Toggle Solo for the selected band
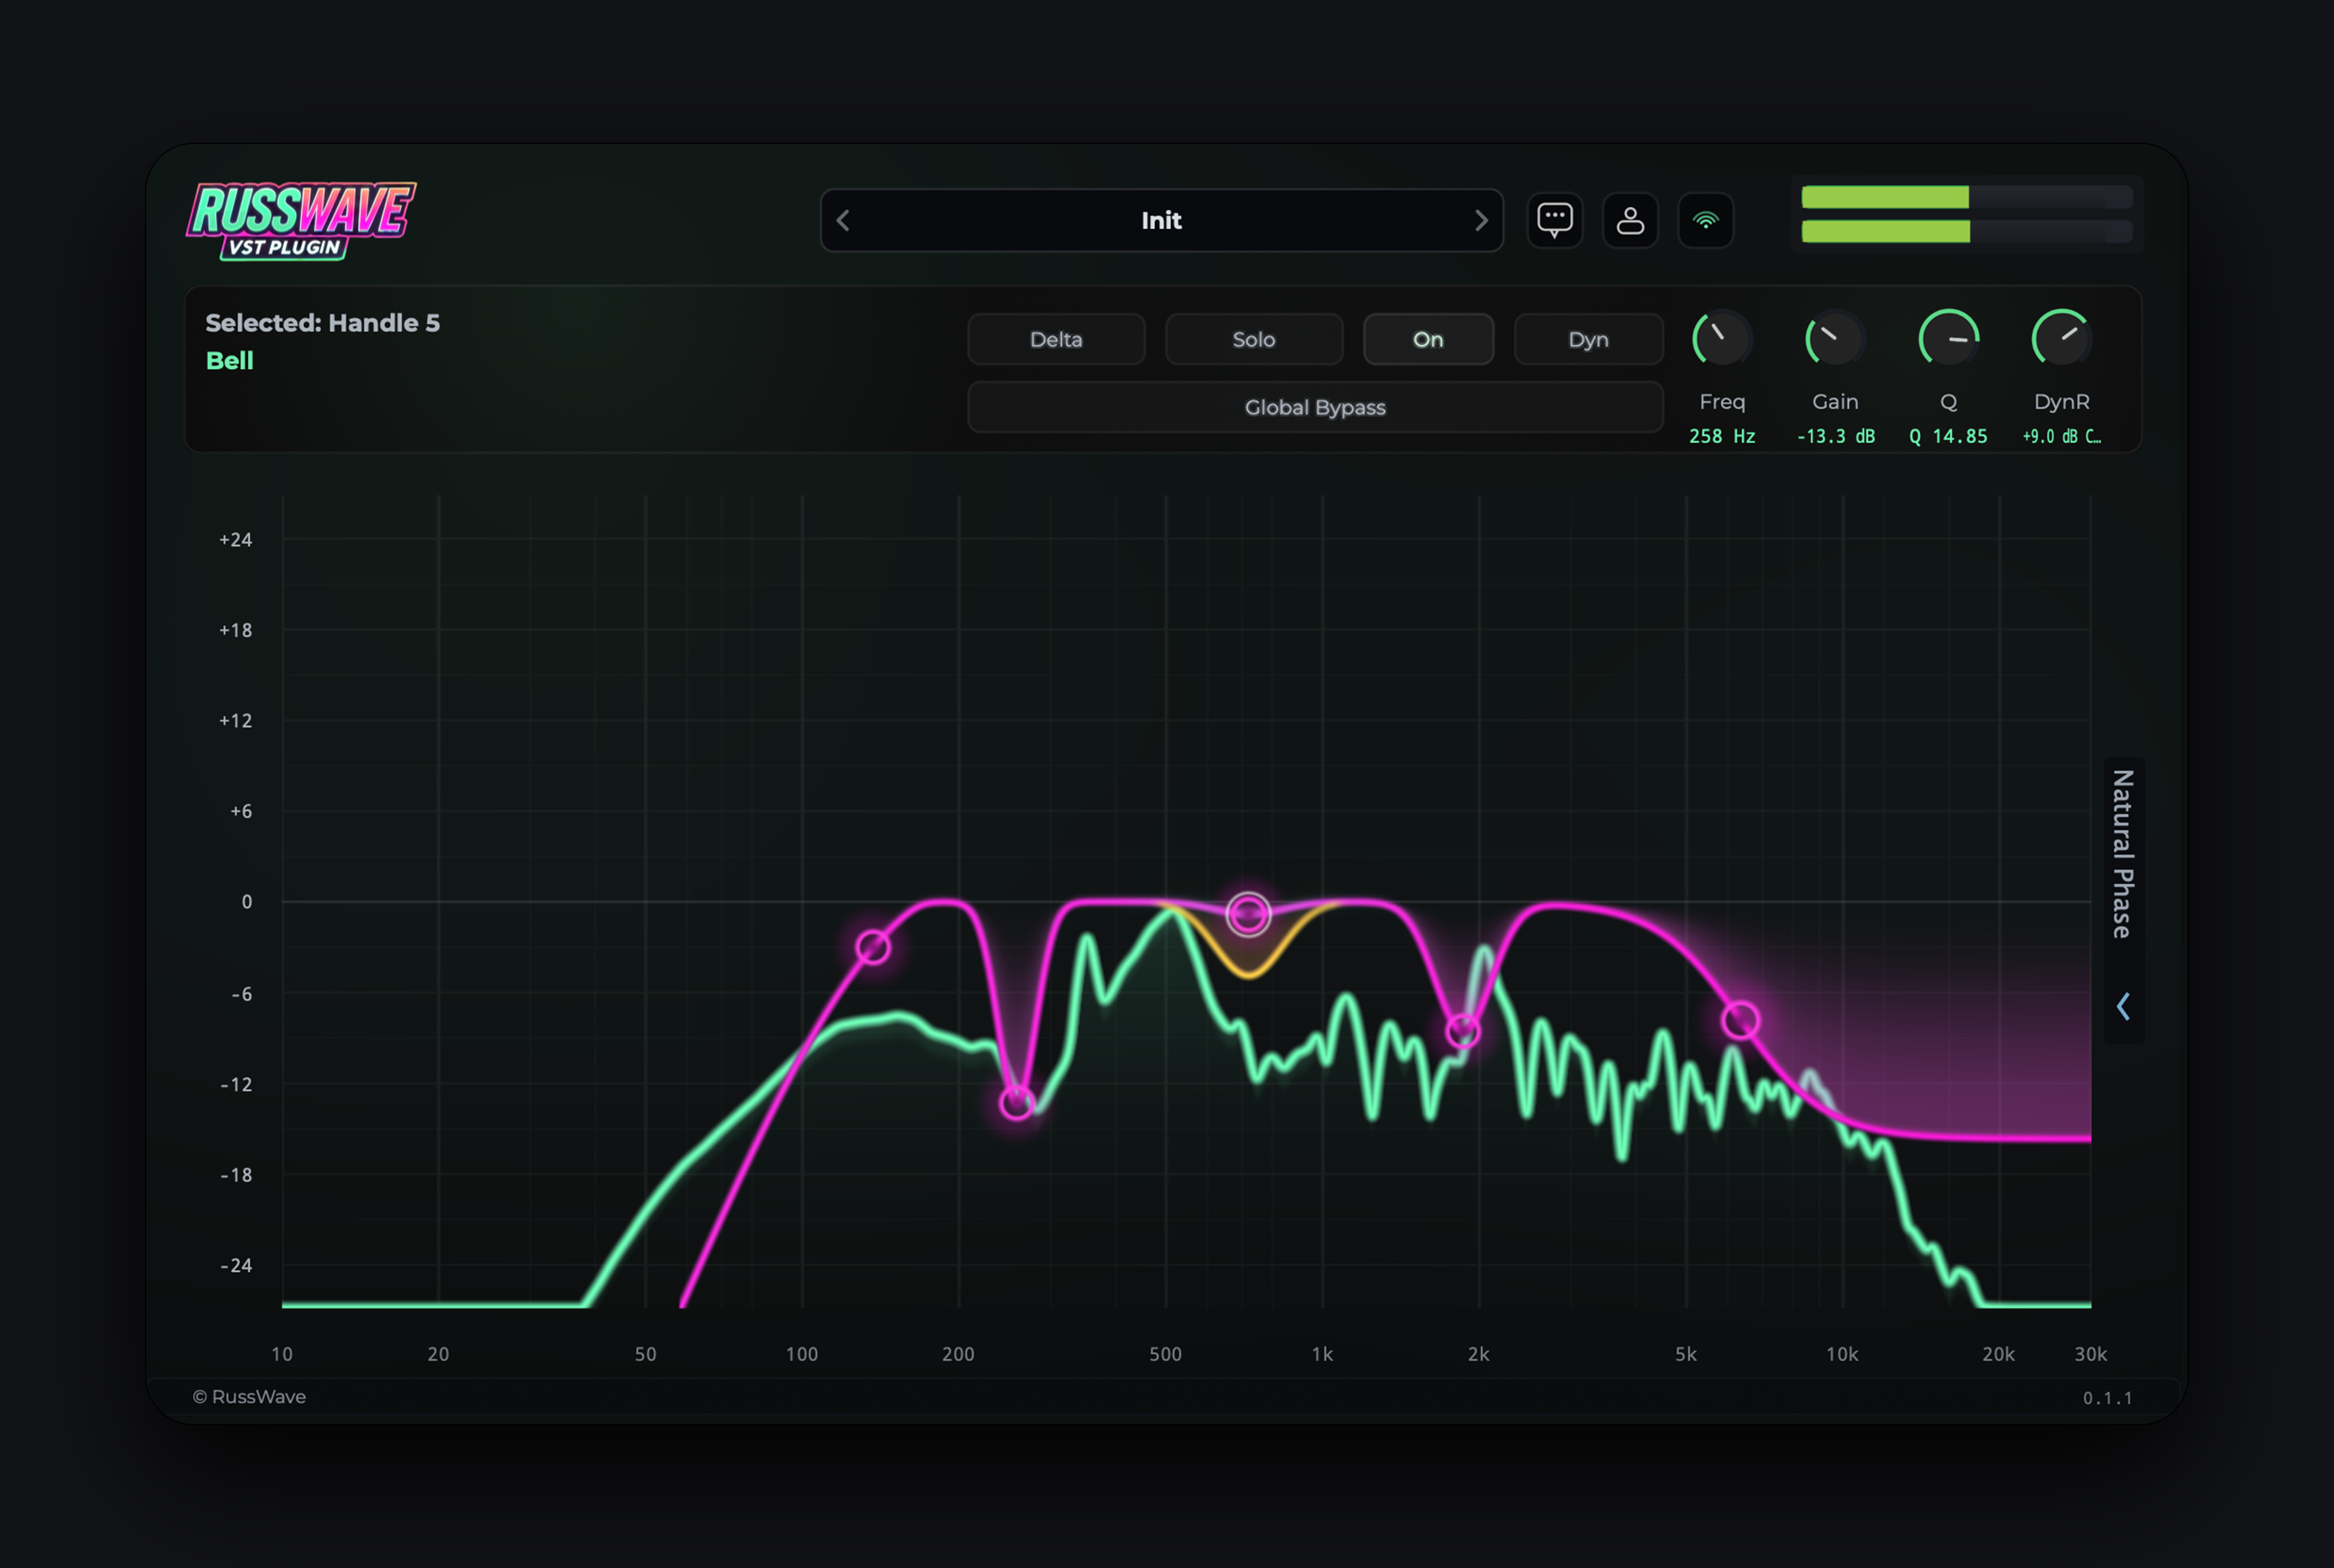The height and width of the screenshot is (1568, 2334). click(x=1253, y=339)
